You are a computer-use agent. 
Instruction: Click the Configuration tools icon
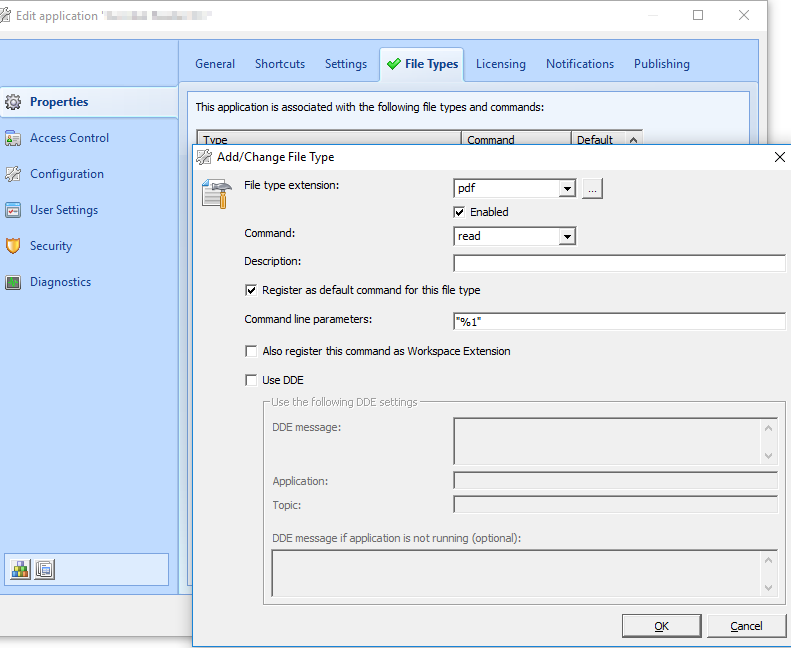tap(13, 174)
